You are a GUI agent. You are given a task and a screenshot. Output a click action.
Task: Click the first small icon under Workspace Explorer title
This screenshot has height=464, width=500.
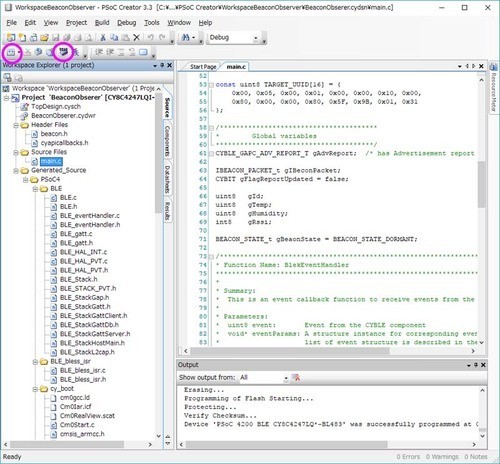click(7, 78)
